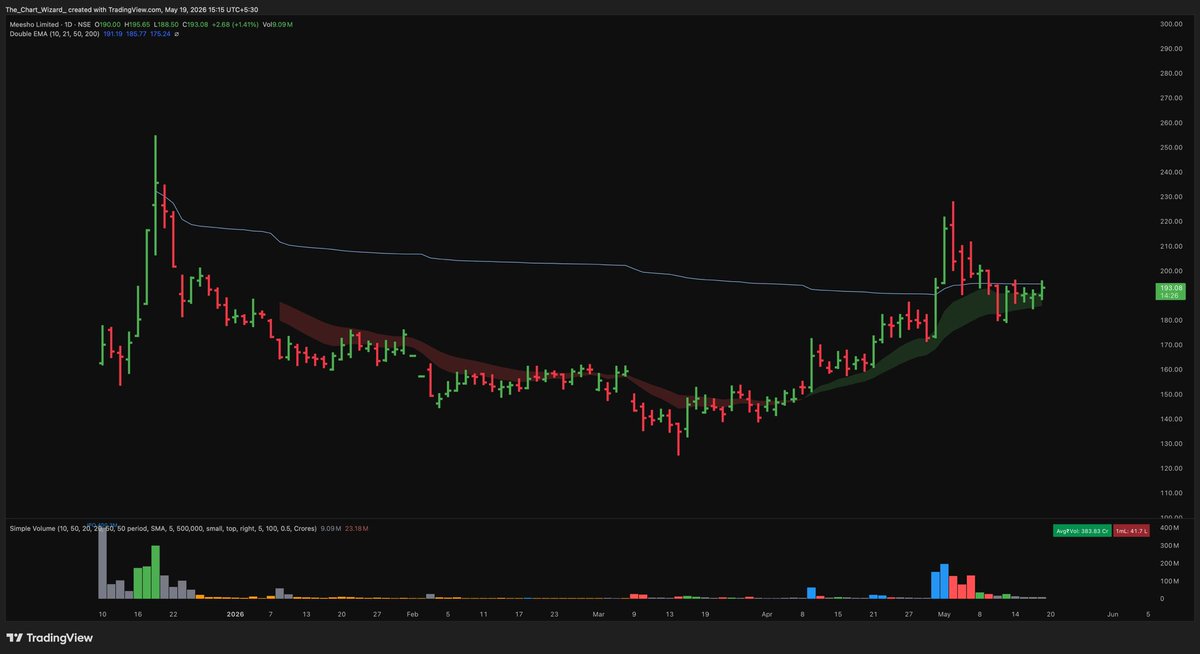The width and height of the screenshot is (1200, 654).
Task: Click the EMA value 191.19
Action: coord(113,34)
